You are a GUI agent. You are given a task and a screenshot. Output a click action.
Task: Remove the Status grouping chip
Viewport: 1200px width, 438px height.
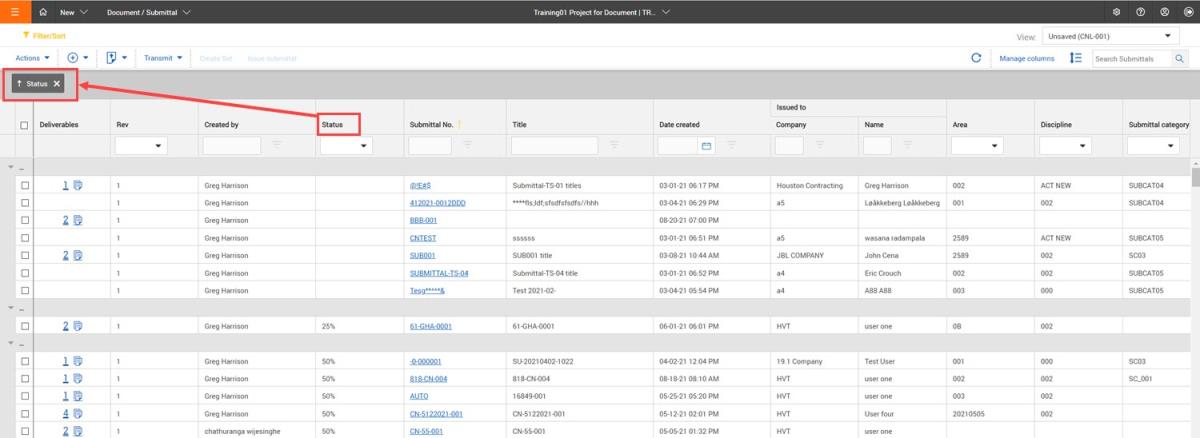(57, 84)
